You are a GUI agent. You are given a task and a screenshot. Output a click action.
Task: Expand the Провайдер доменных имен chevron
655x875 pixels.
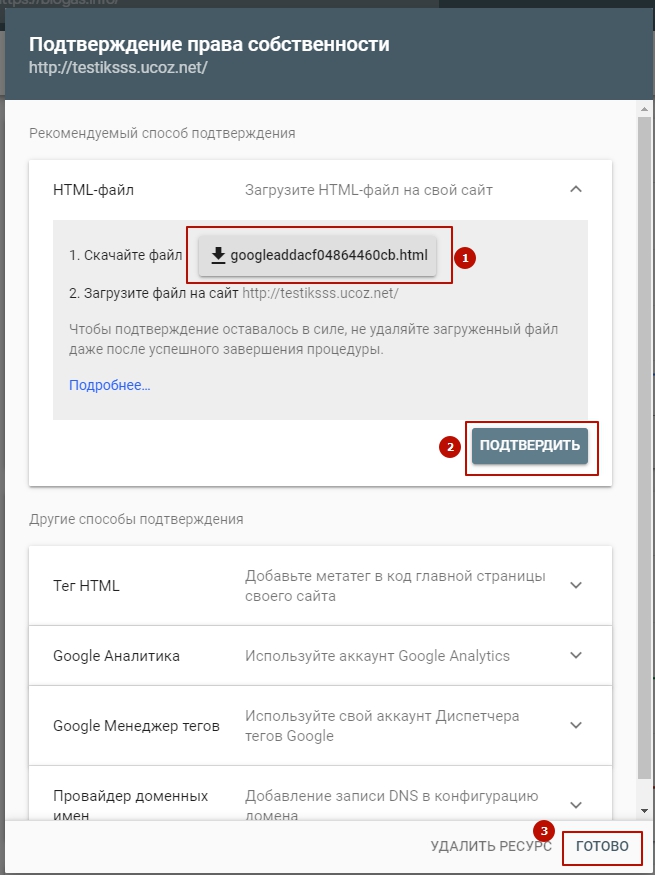(576, 804)
